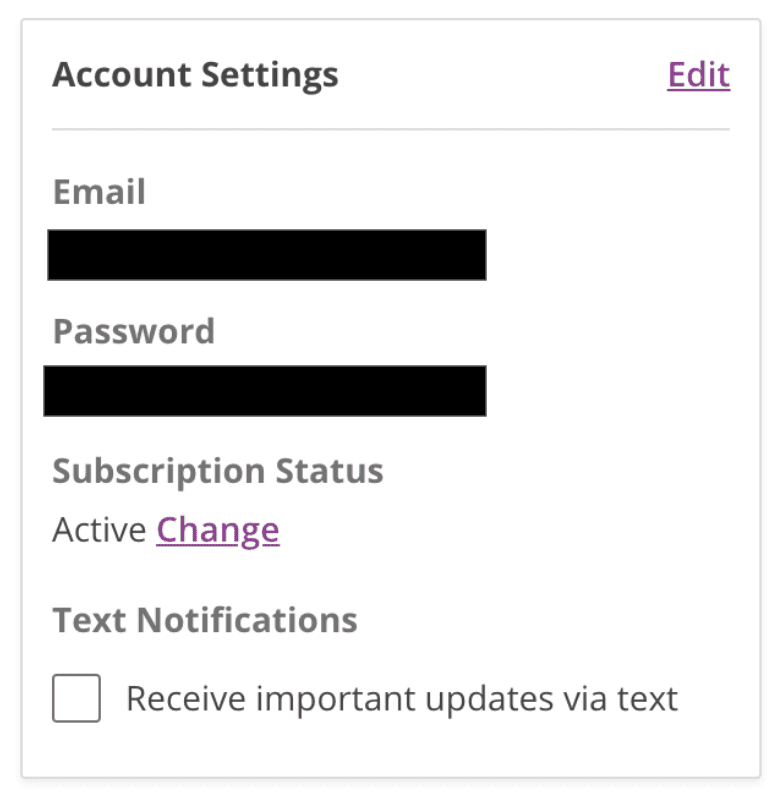This screenshot has height=798, width=782.
Task: Click the word 'important' in checkbox label
Action: (336, 699)
